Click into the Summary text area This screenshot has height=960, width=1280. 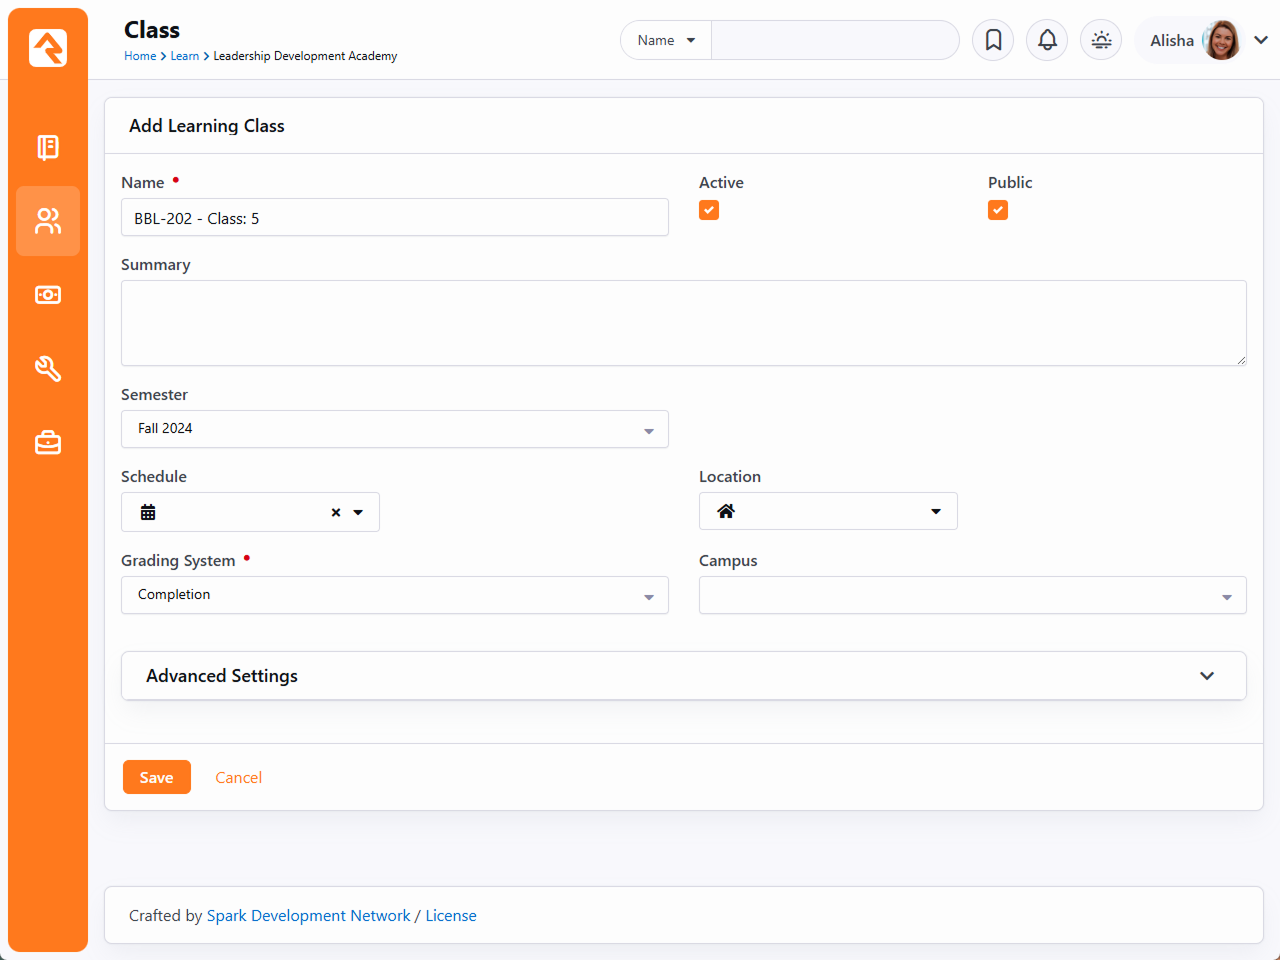pyautogui.click(x=683, y=323)
